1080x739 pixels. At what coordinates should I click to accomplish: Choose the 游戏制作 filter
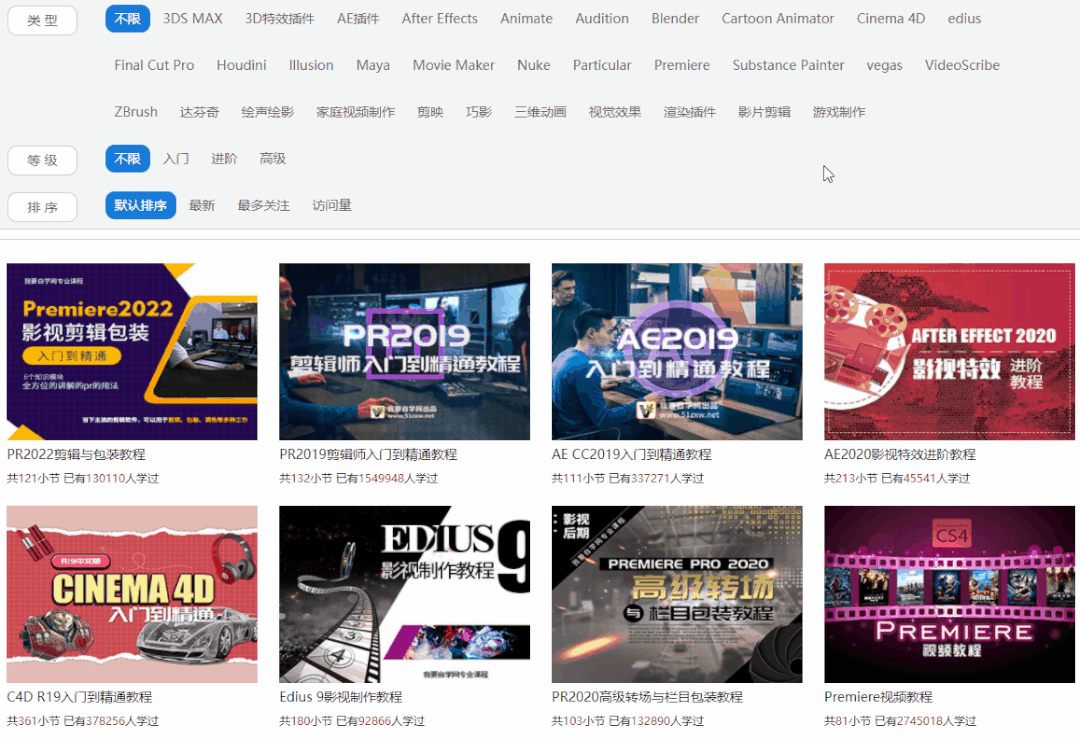tap(839, 112)
